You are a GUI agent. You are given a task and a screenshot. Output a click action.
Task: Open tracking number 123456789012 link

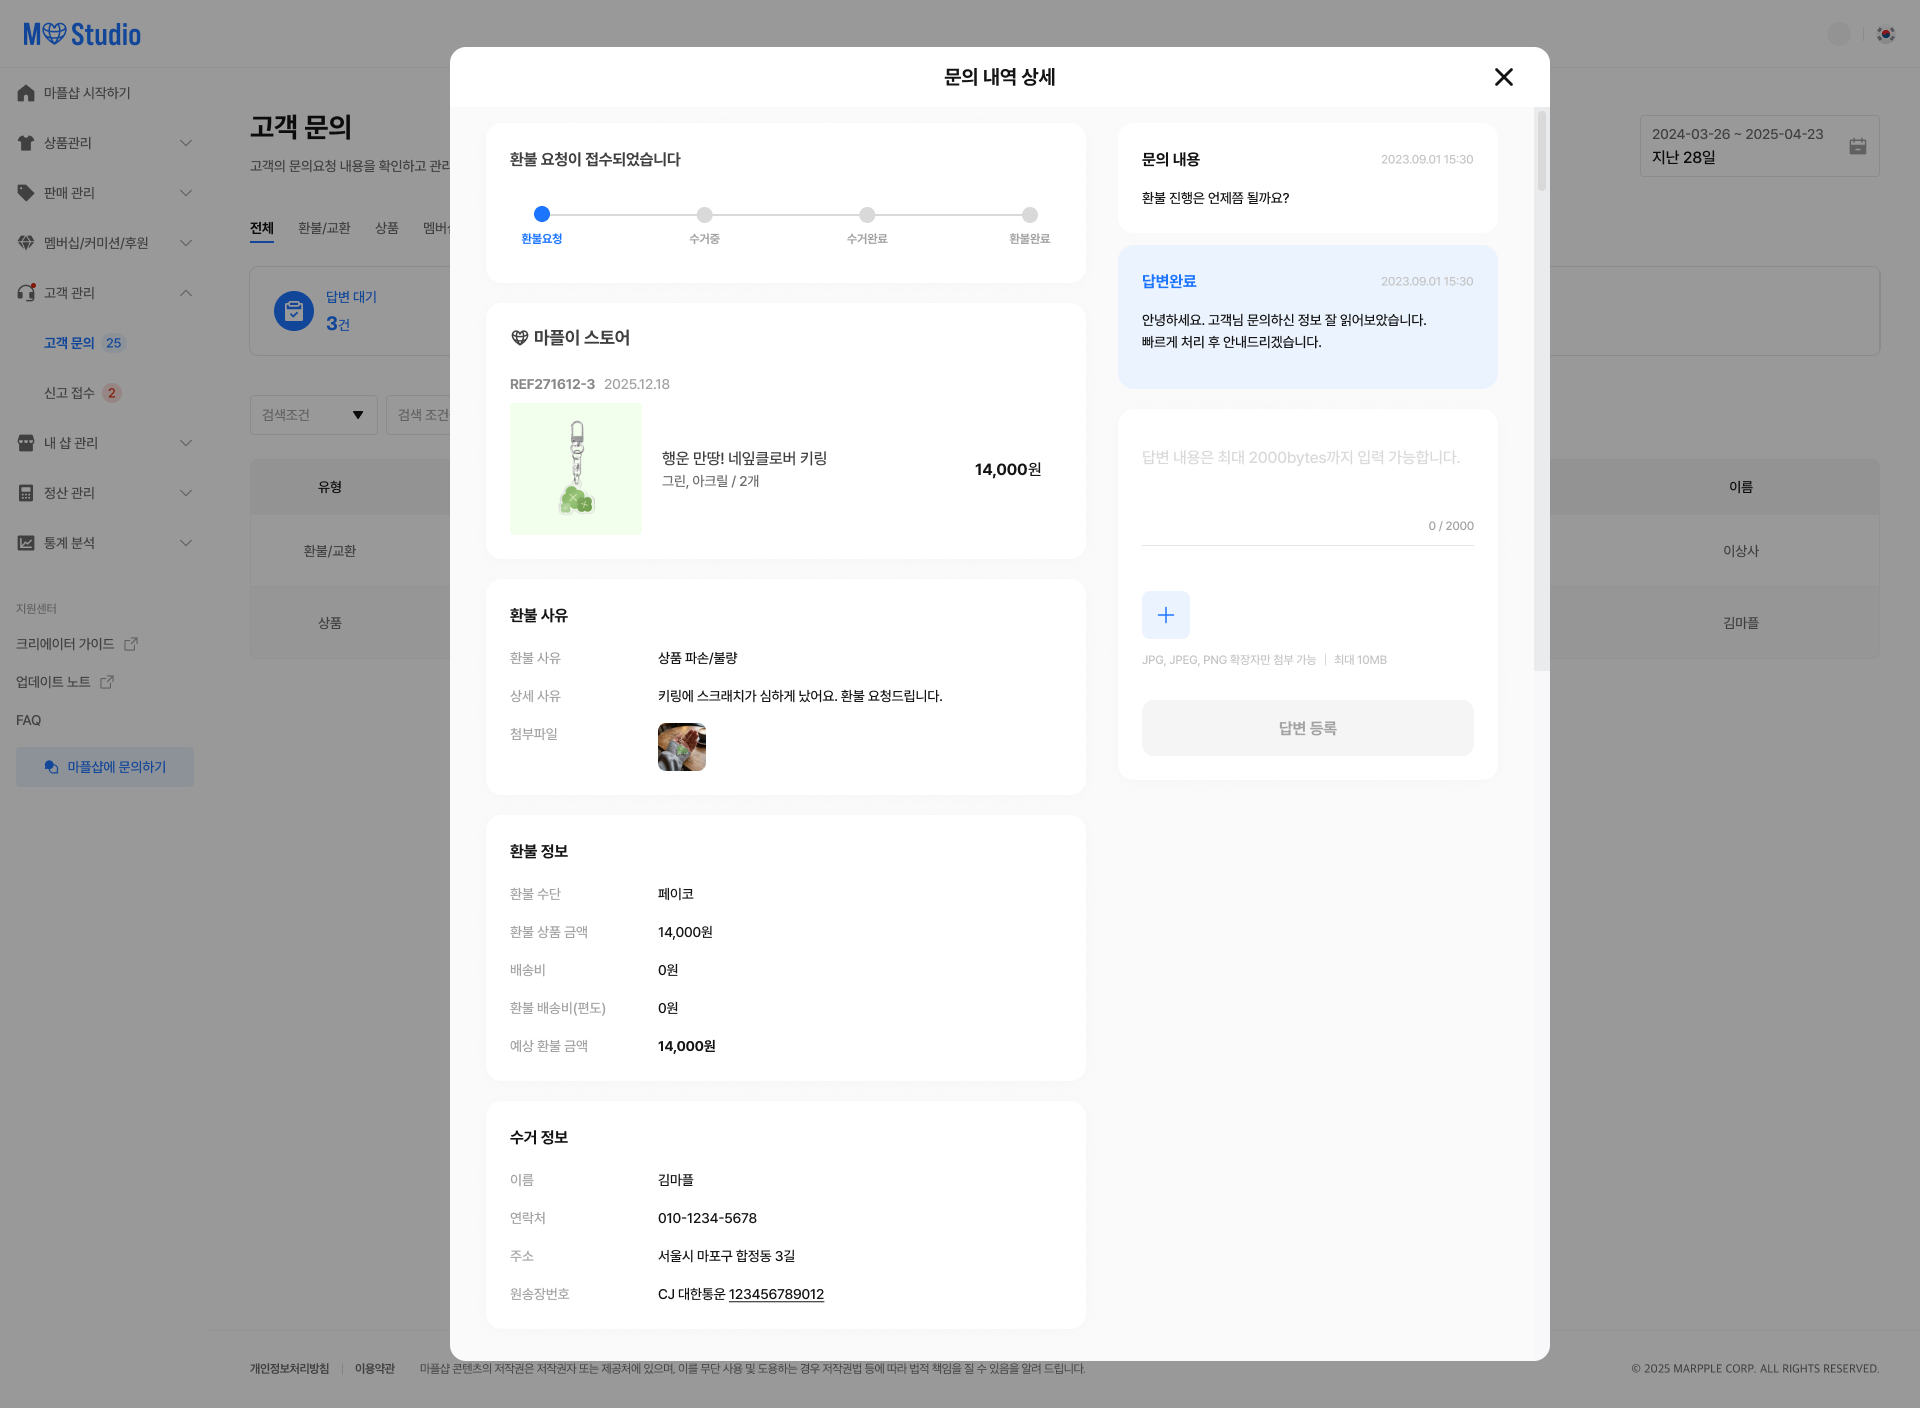pos(776,1294)
